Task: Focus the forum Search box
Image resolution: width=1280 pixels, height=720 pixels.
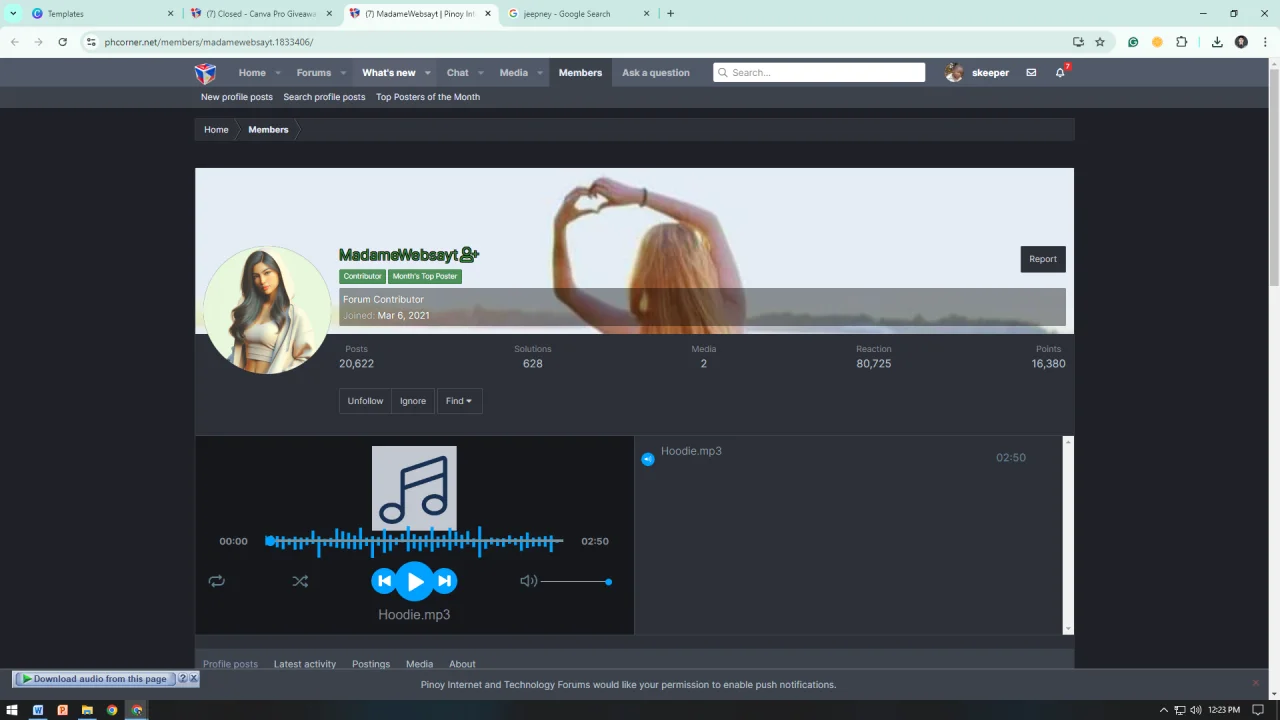Action: click(819, 72)
